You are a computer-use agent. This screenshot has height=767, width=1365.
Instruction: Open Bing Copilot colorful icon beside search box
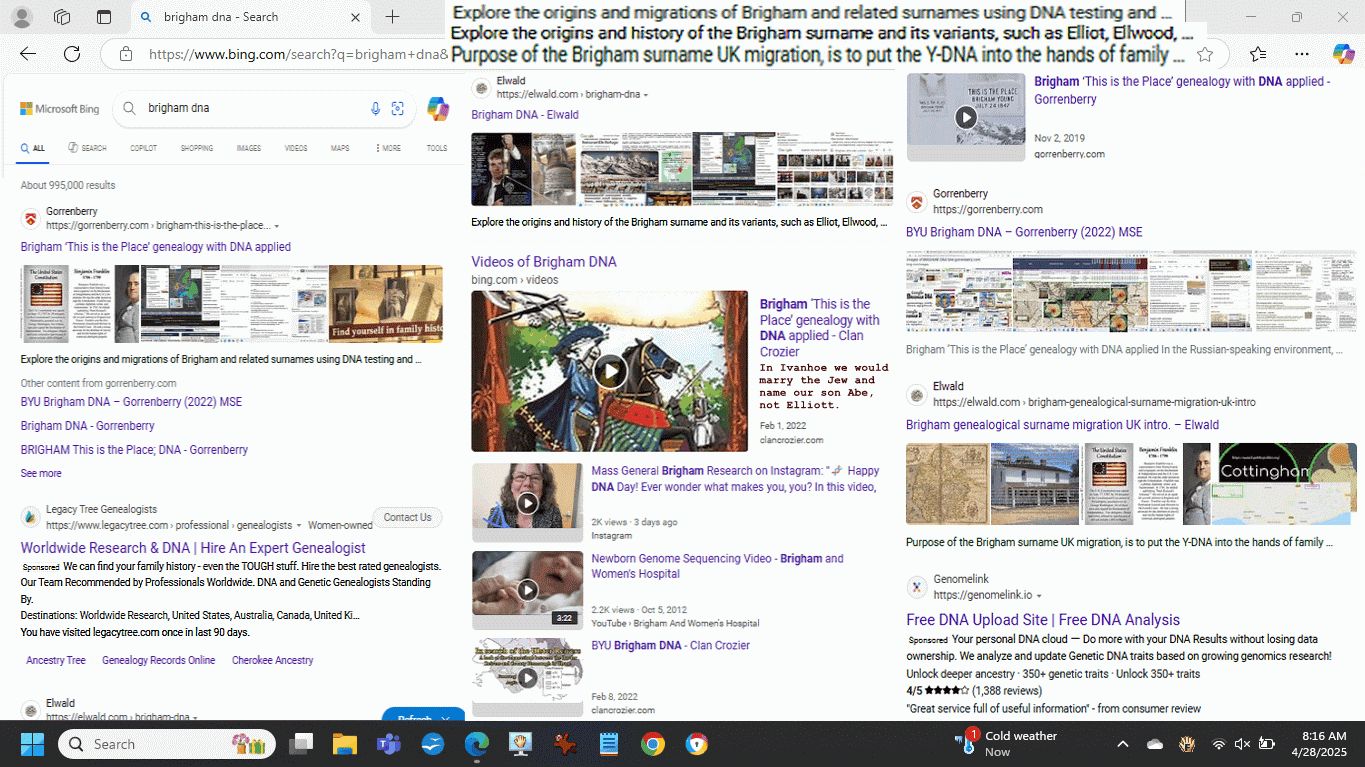(438, 109)
